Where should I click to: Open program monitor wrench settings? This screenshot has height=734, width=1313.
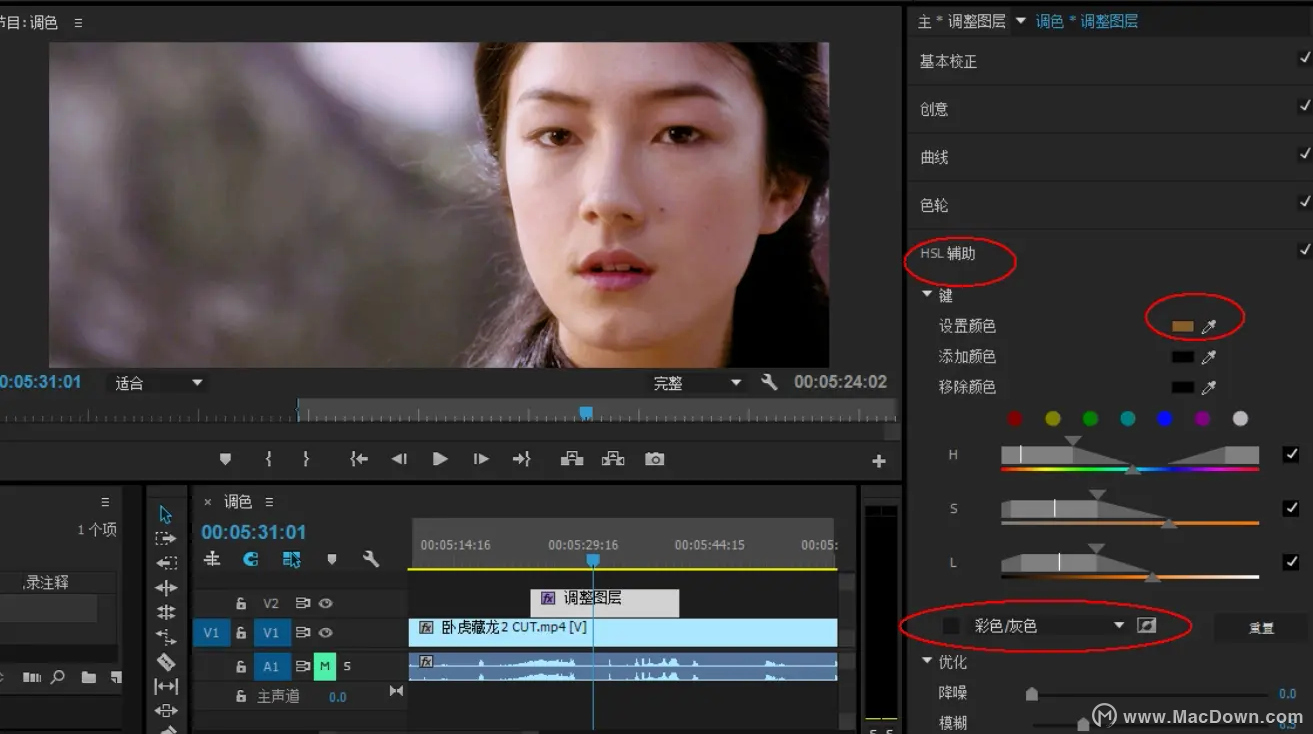(x=769, y=382)
